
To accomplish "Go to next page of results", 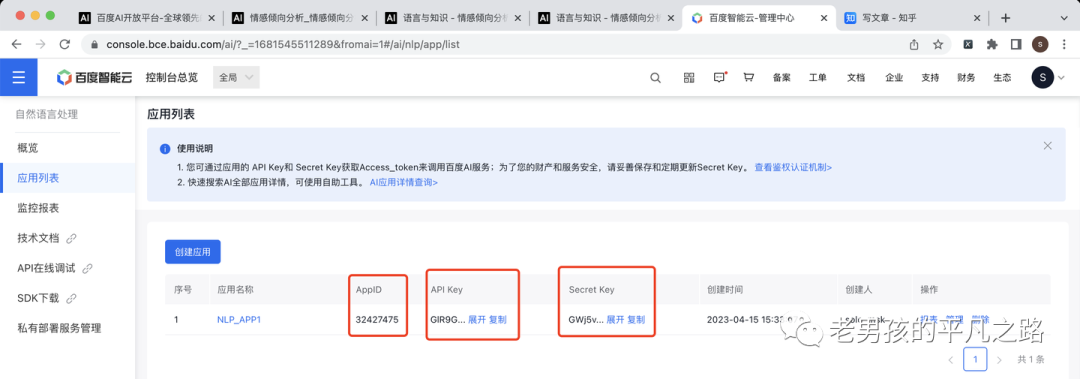I will [999, 359].
